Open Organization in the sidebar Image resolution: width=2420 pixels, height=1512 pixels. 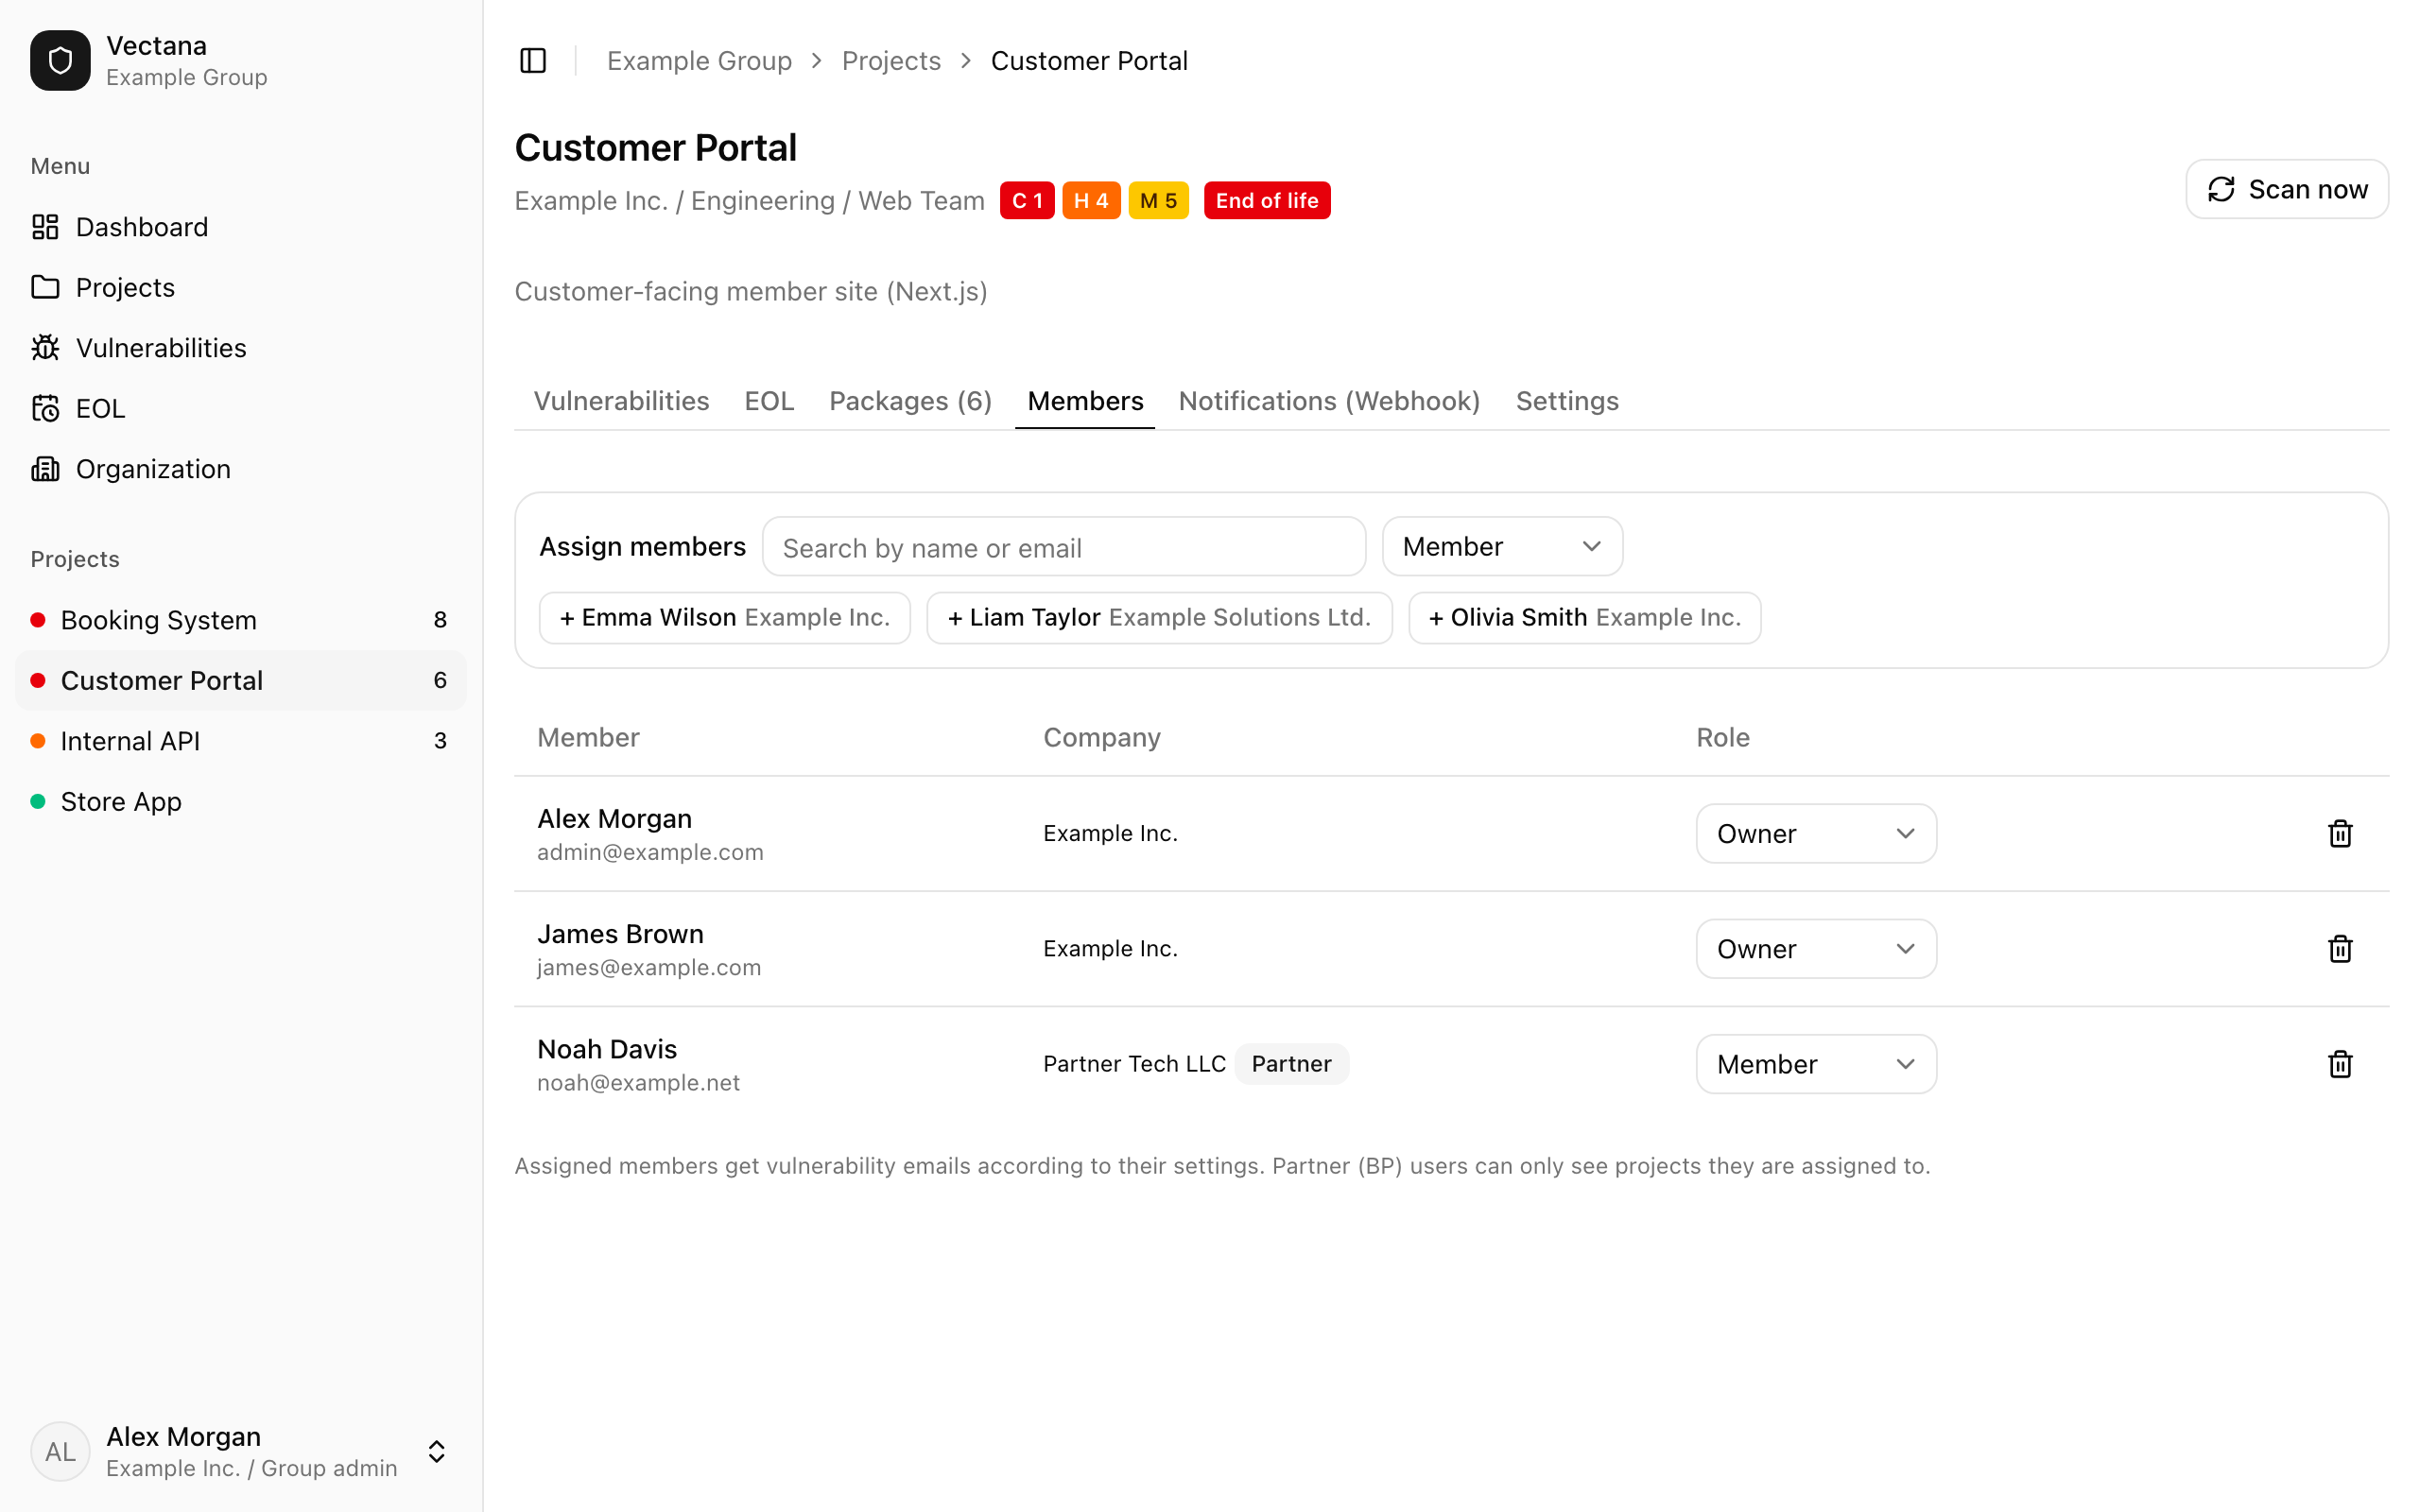click(x=240, y=469)
